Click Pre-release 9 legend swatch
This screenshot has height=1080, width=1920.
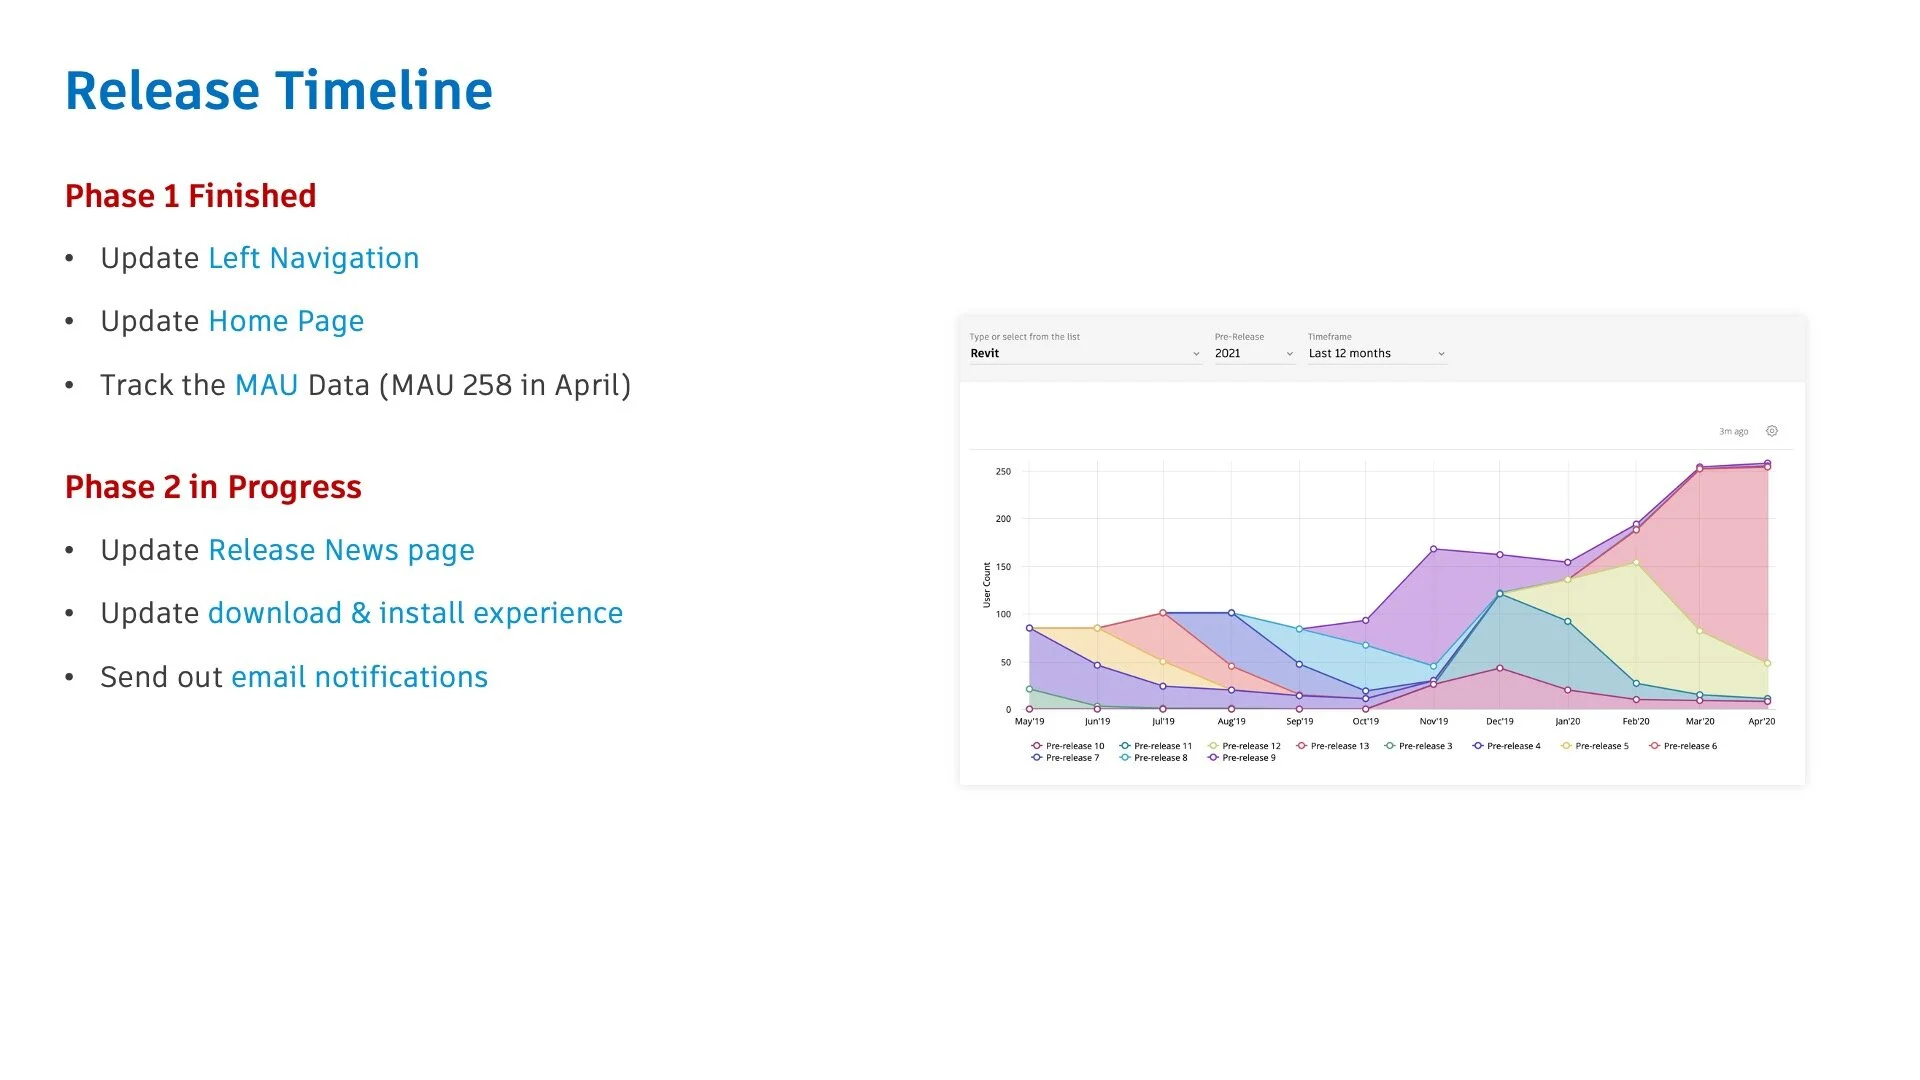point(1213,758)
